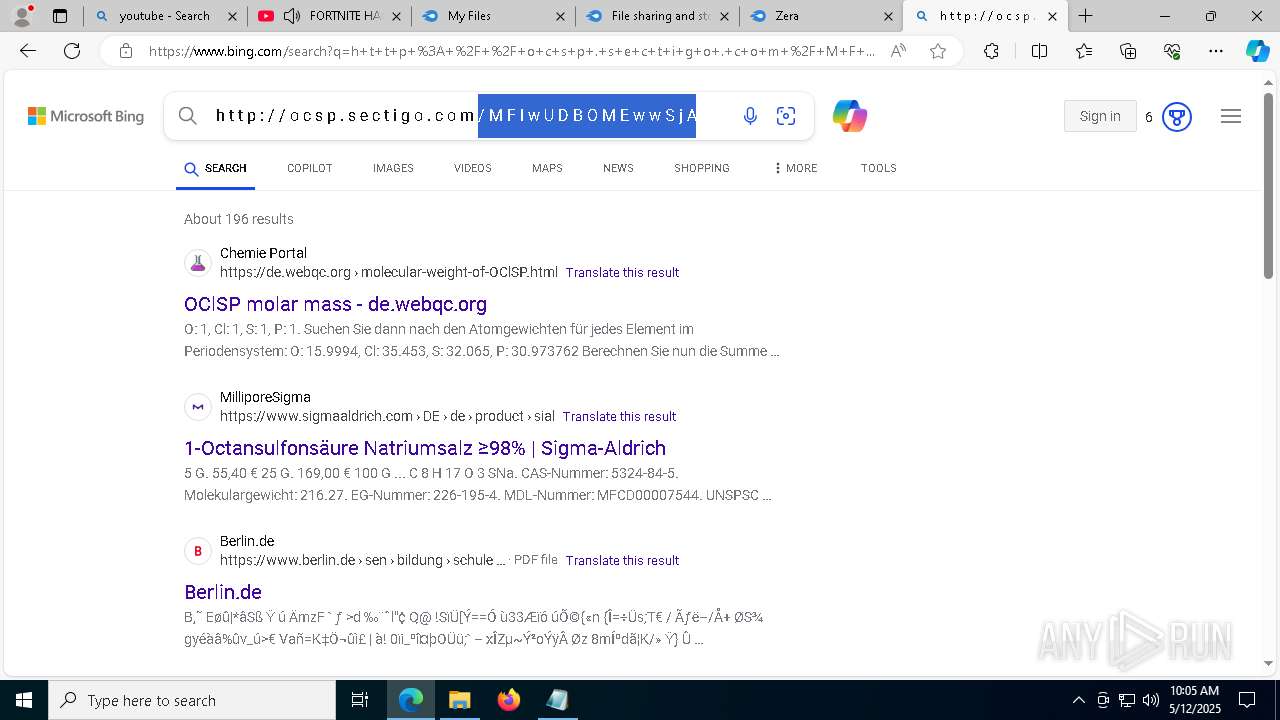Screen dimensions: 1280x720
Task: Translate the MilliporeSigma result
Action: tap(619, 416)
